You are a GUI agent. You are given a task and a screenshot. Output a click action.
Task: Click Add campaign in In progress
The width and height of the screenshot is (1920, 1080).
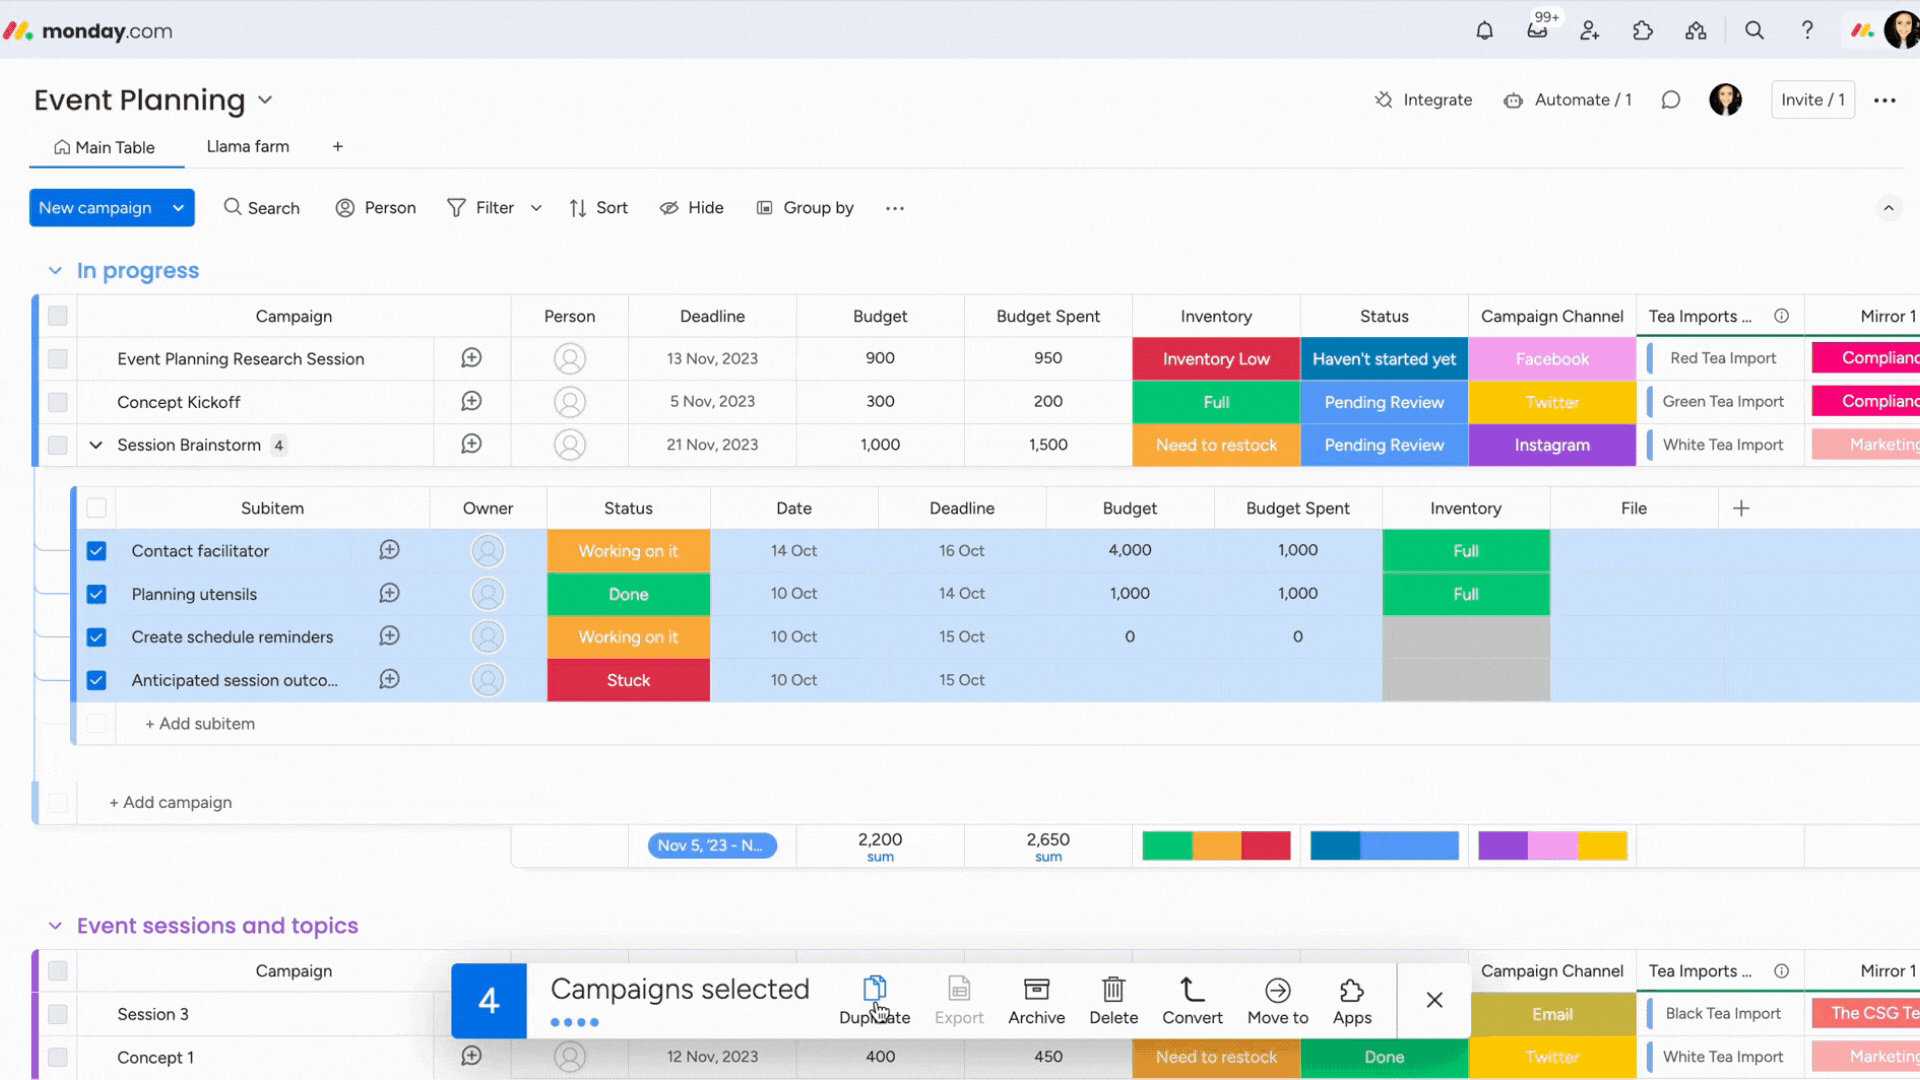pyautogui.click(x=170, y=802)
